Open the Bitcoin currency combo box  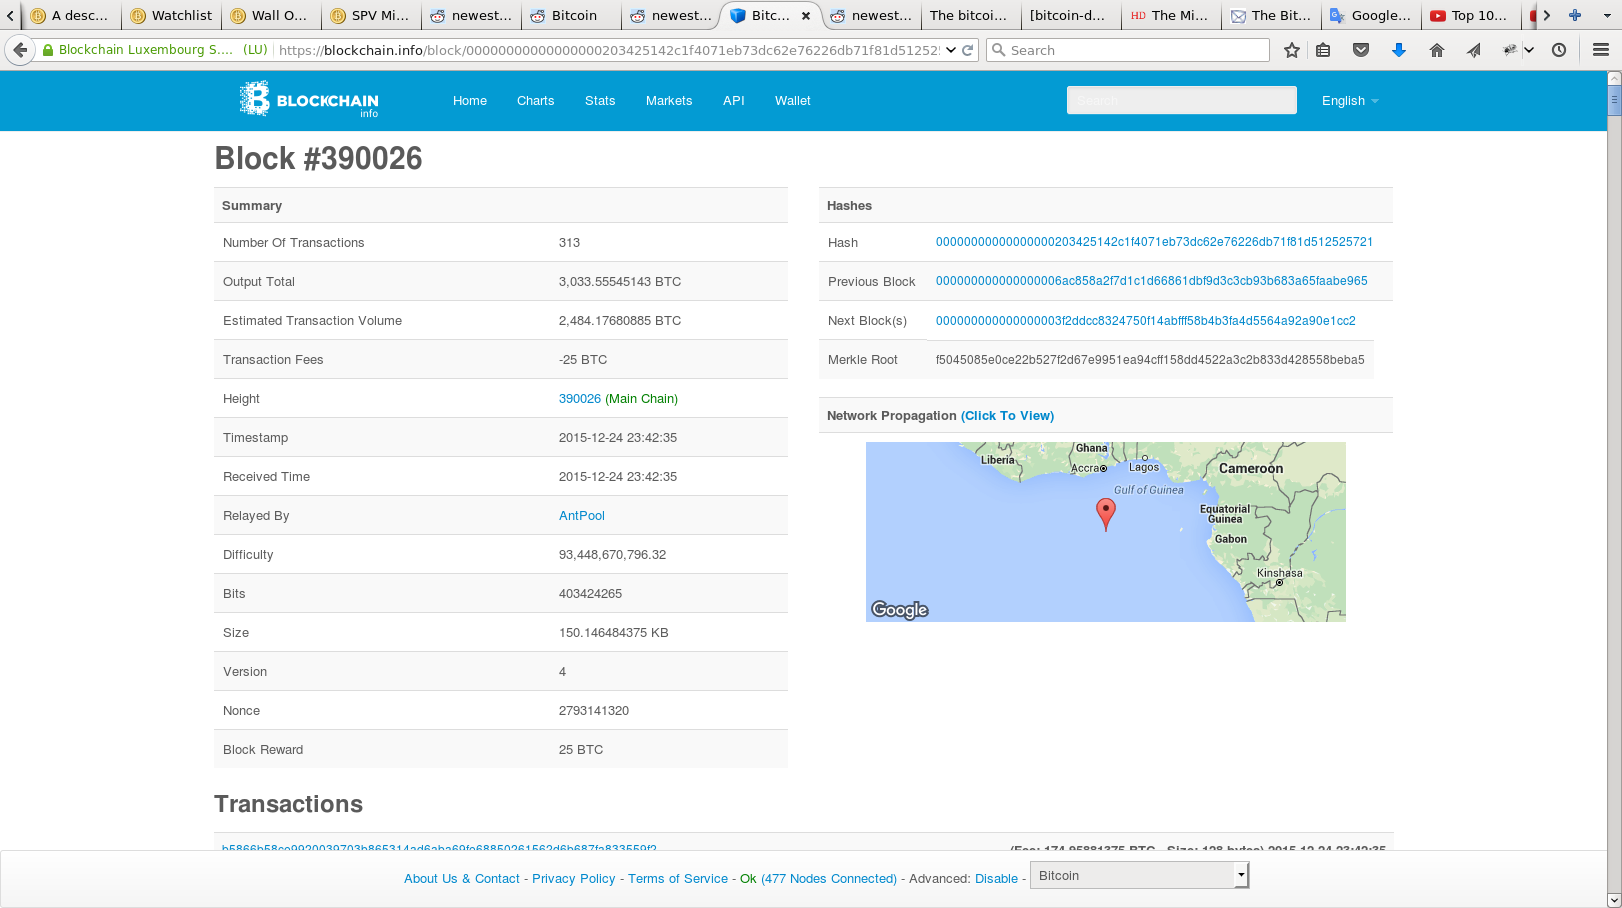click(x=1139, y=876)
